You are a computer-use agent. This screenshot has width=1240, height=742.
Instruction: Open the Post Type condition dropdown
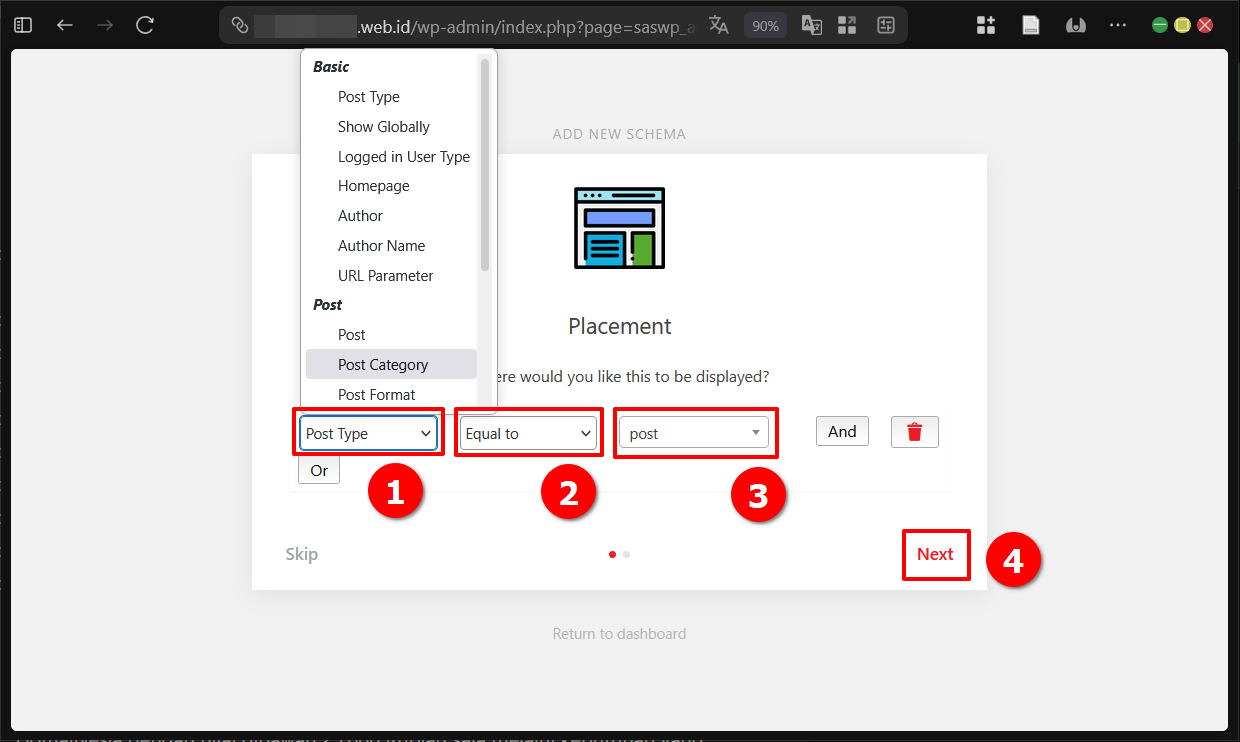(x=369, y=432)
